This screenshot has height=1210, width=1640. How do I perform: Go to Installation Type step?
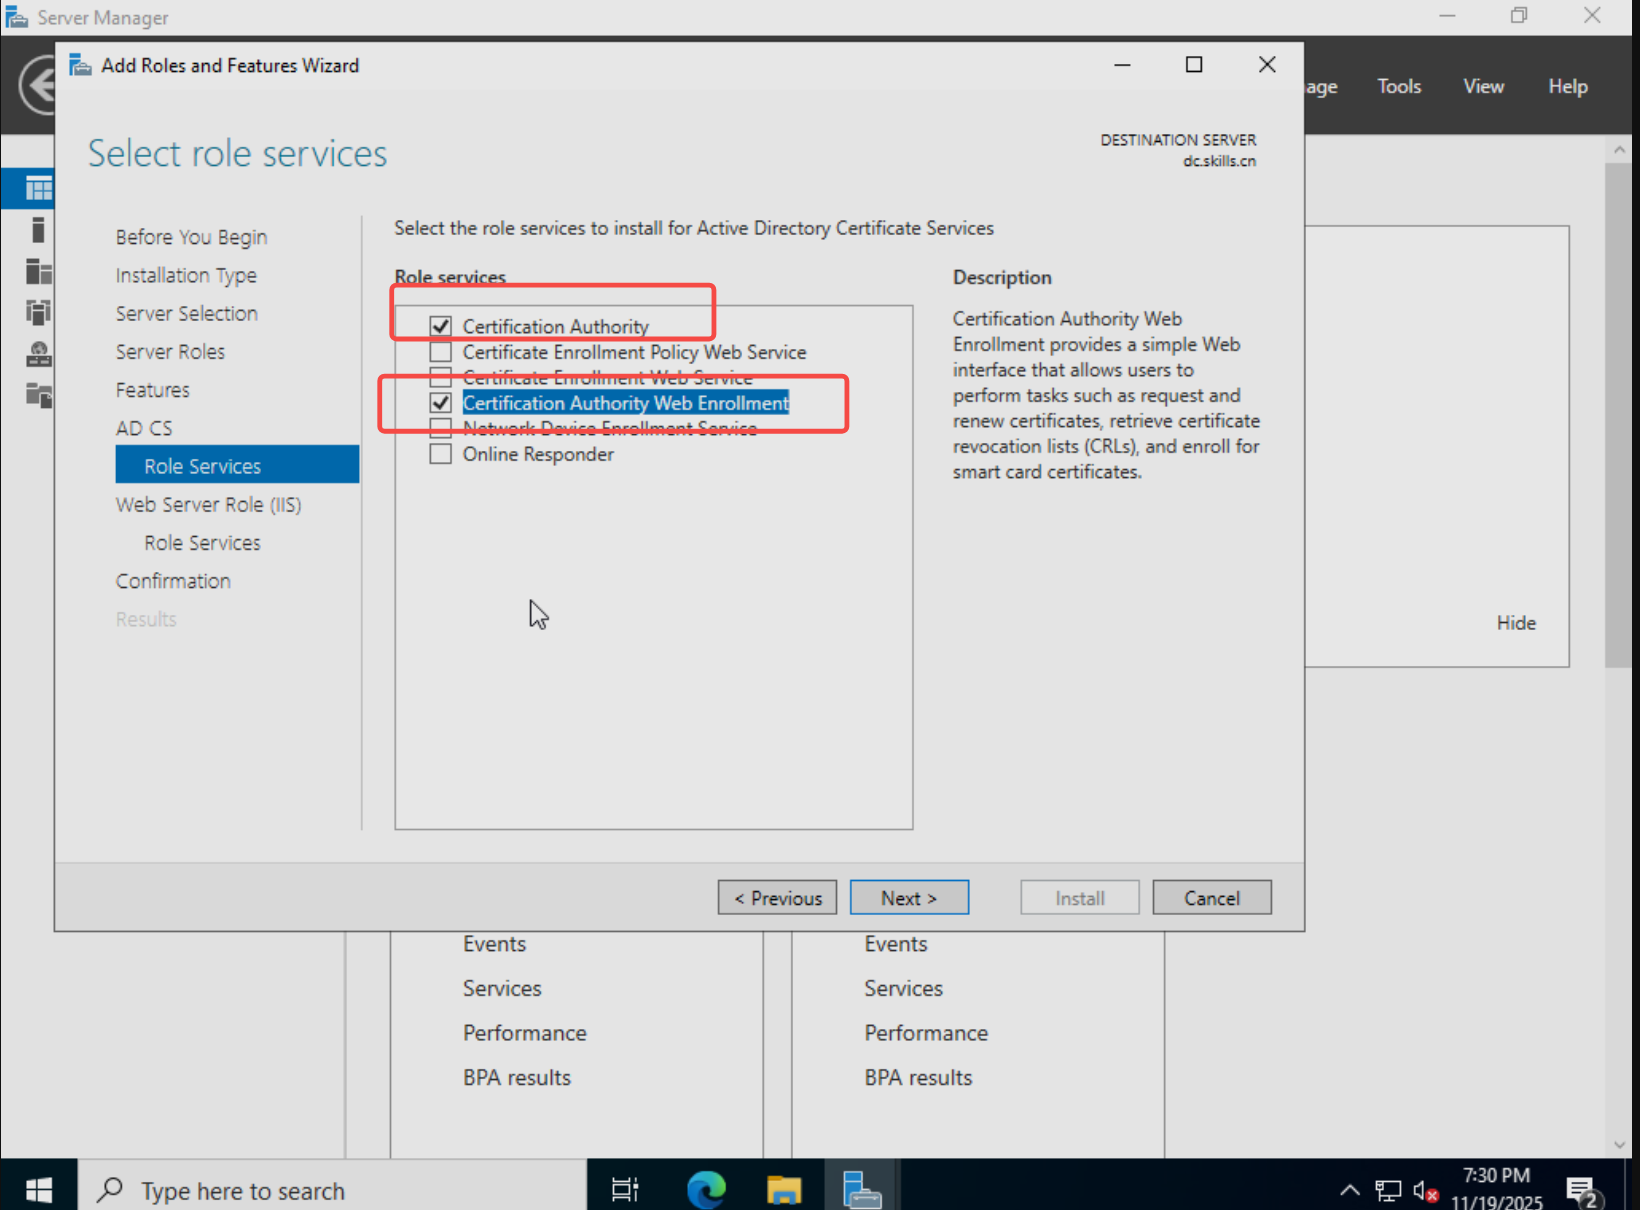pyautogui.click(x=186, y=275)
